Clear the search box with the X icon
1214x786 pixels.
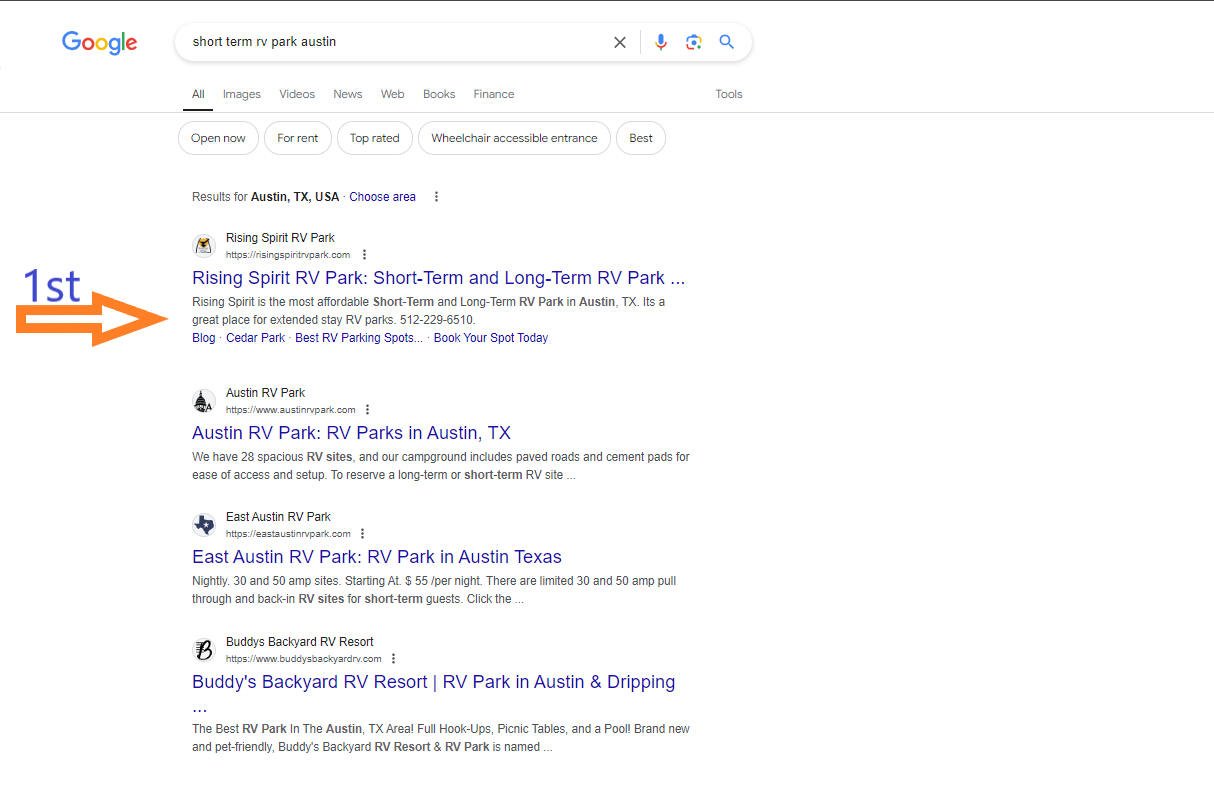click(620, 42)
